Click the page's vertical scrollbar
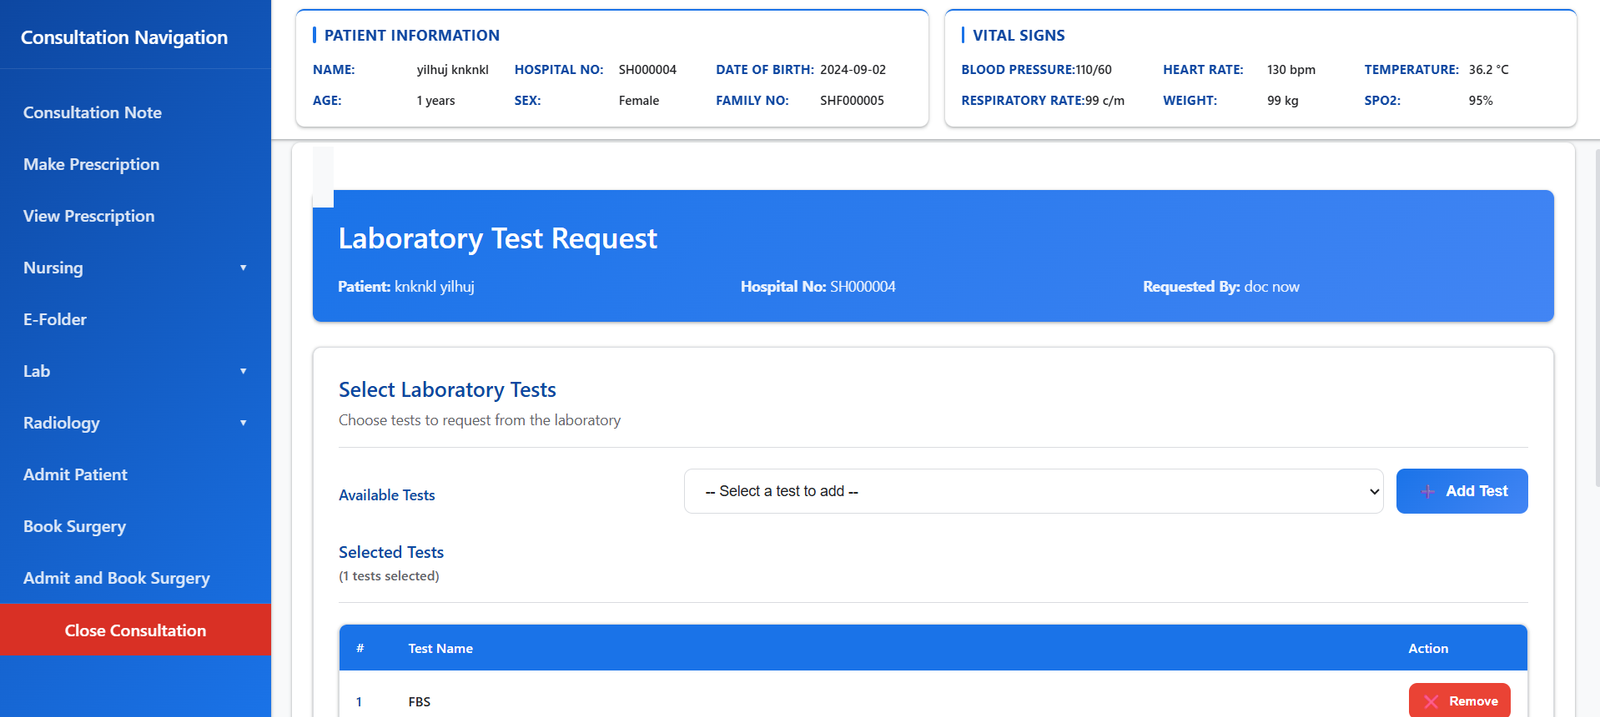The width and height of the screenshot is (1600, 717). 1596,300
